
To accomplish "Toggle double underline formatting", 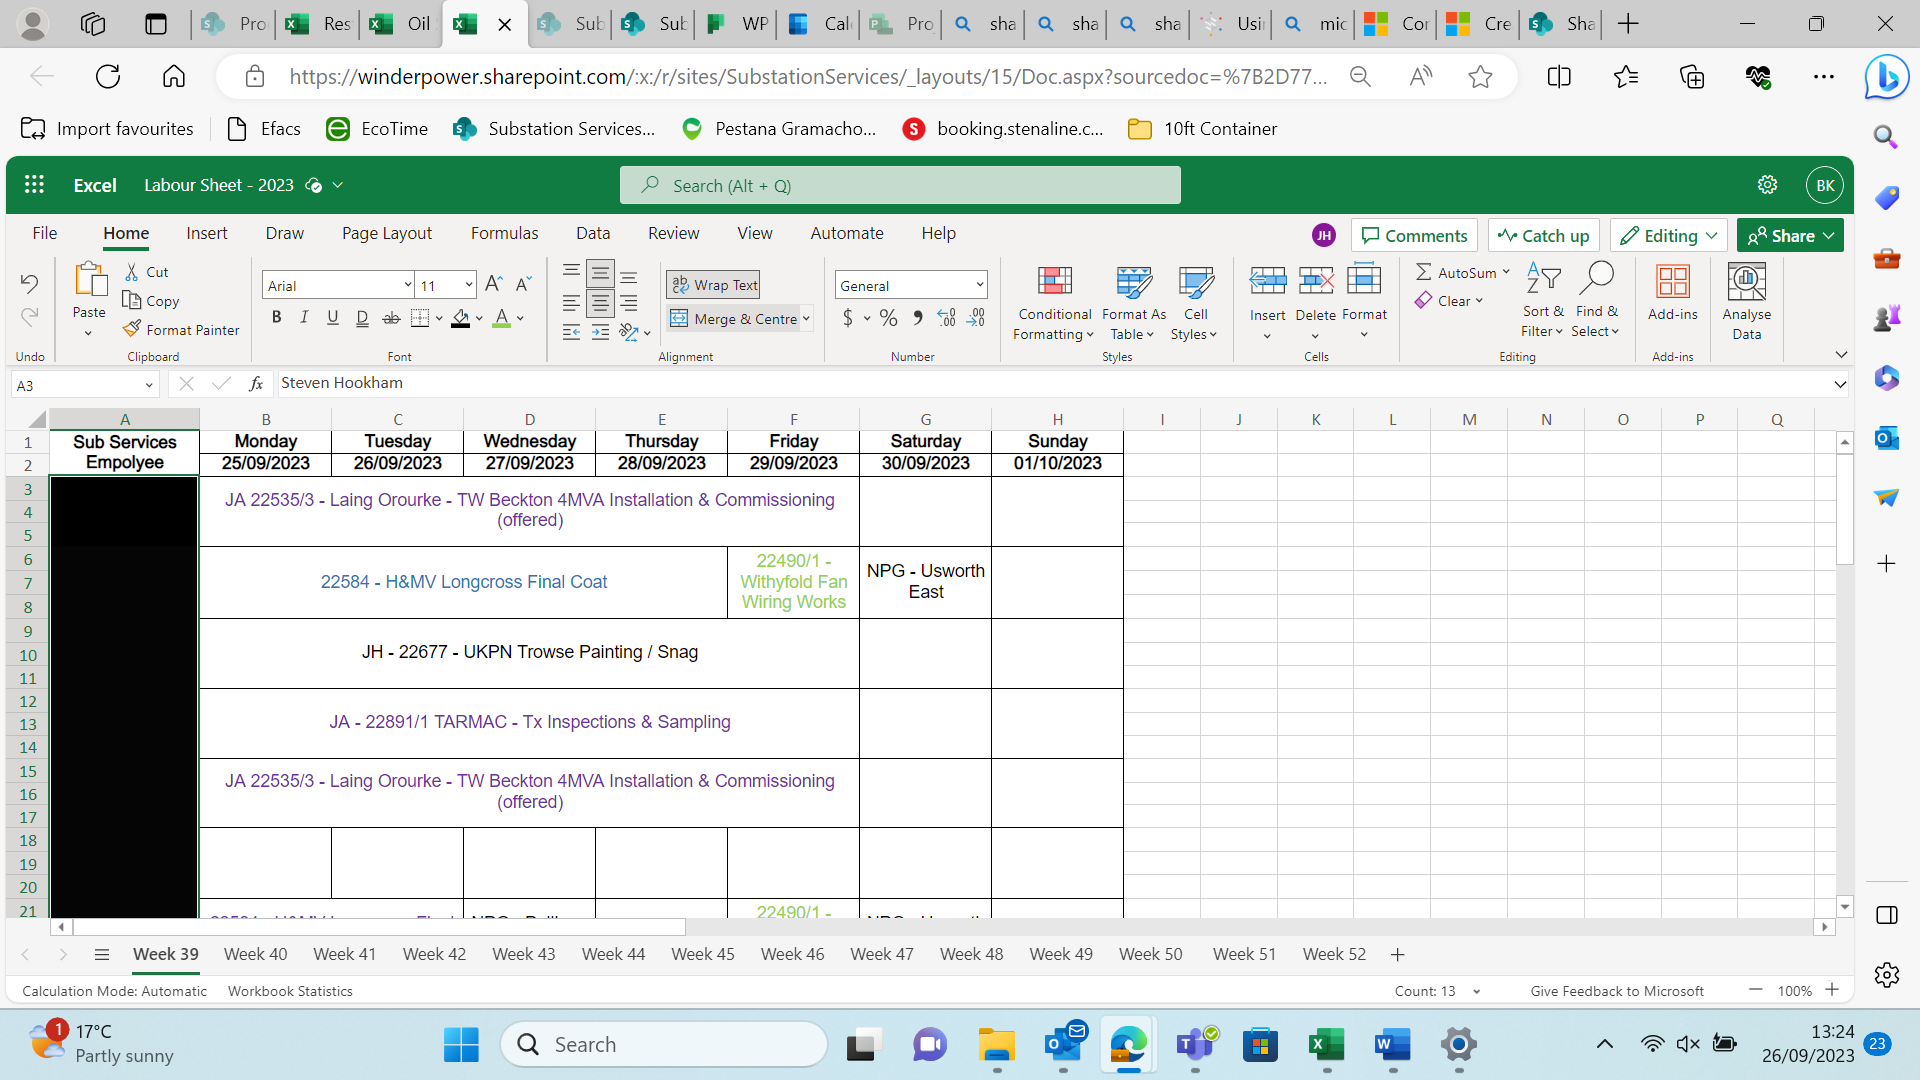I will [362, 318].
